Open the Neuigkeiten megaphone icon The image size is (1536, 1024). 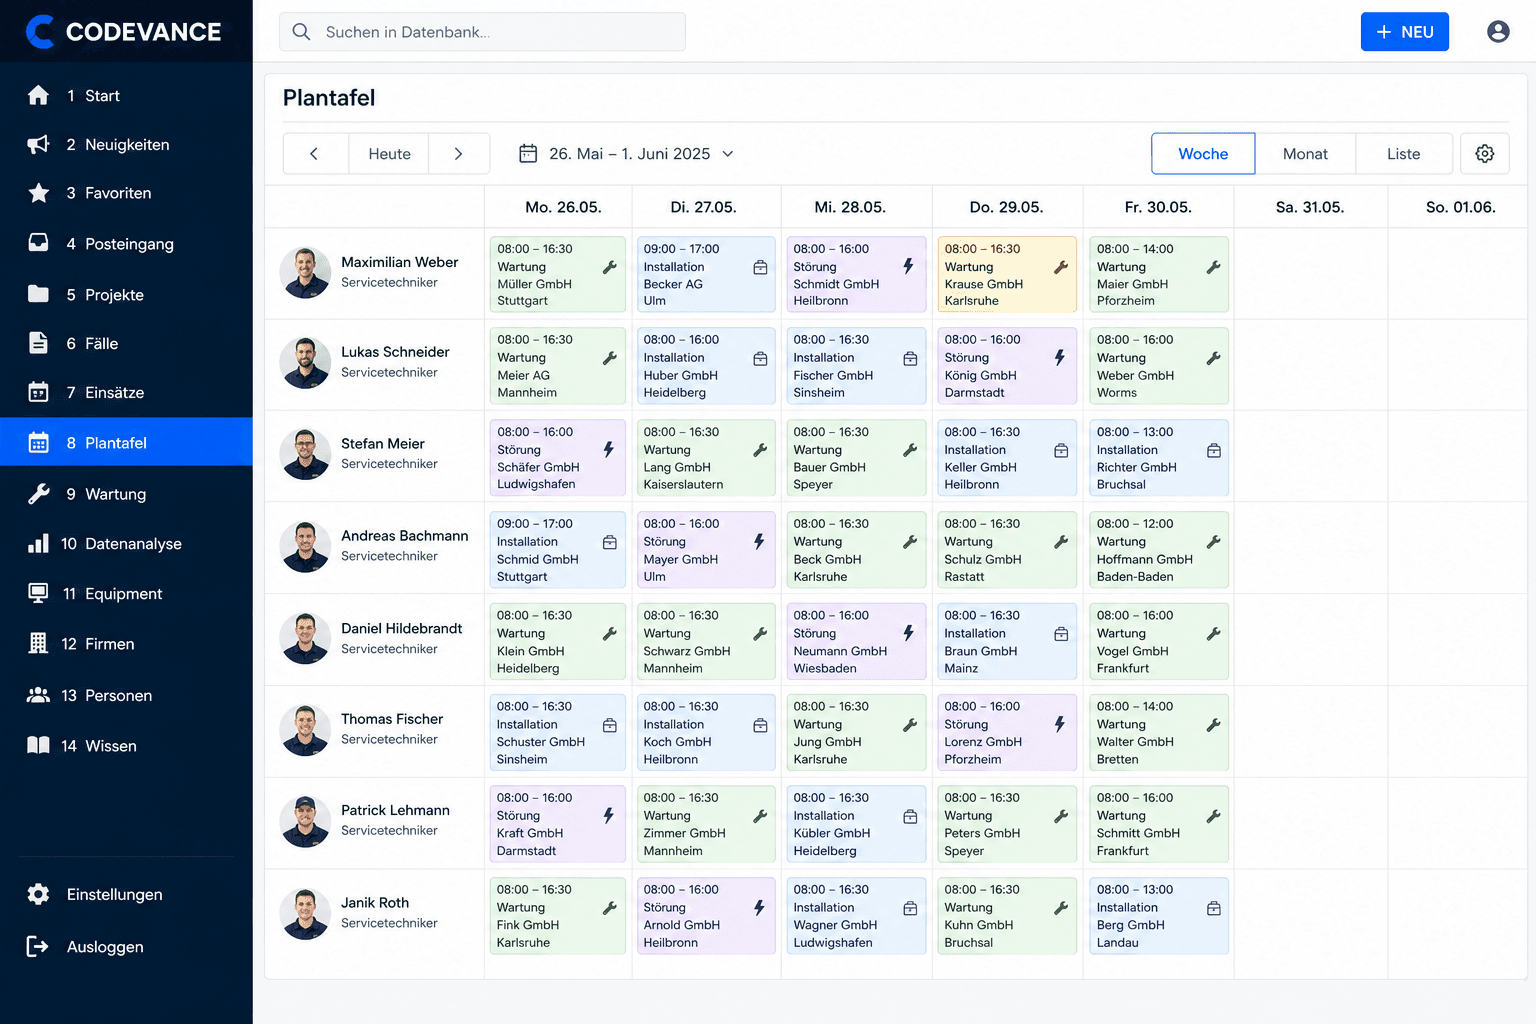pyautogui.click(x=38, y=144)
